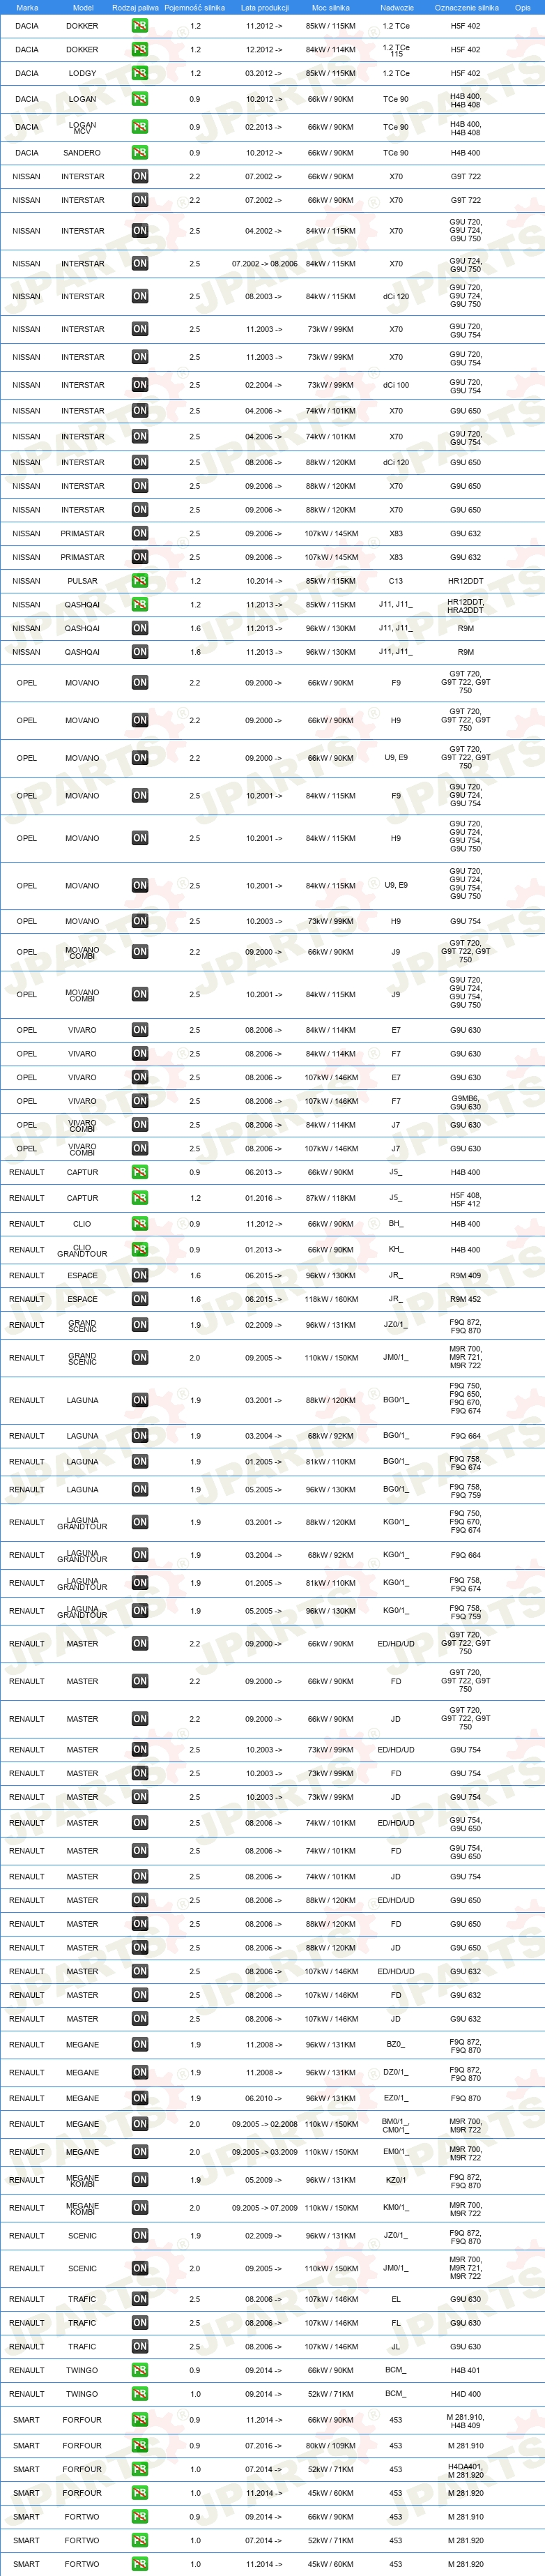Click the Marka column header
The height and width of the screenshot is (2576, 545).
(27, 7)
